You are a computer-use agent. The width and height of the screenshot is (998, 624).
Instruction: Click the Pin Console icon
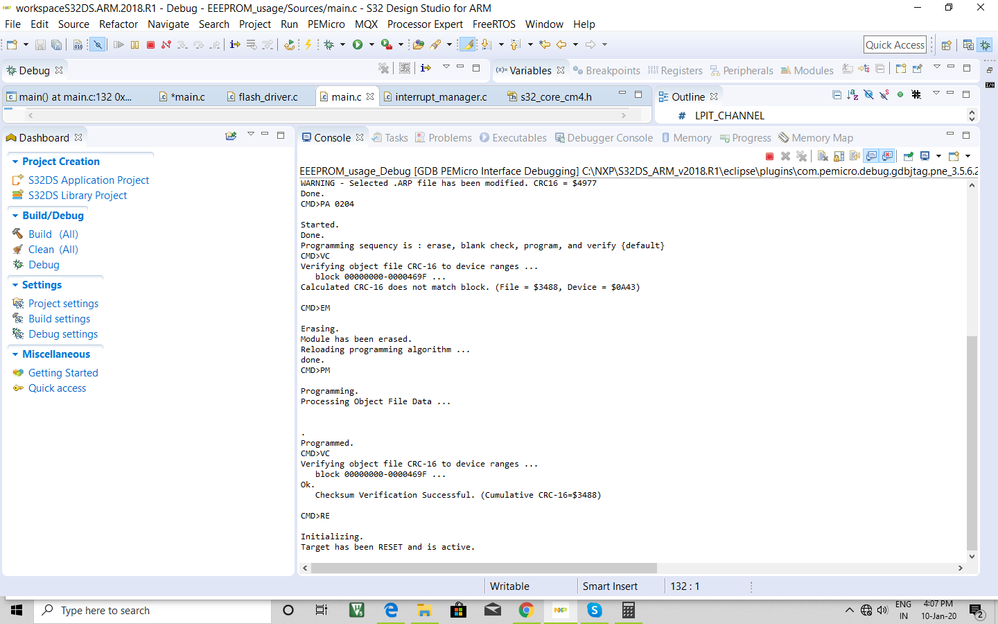point(908,156)
